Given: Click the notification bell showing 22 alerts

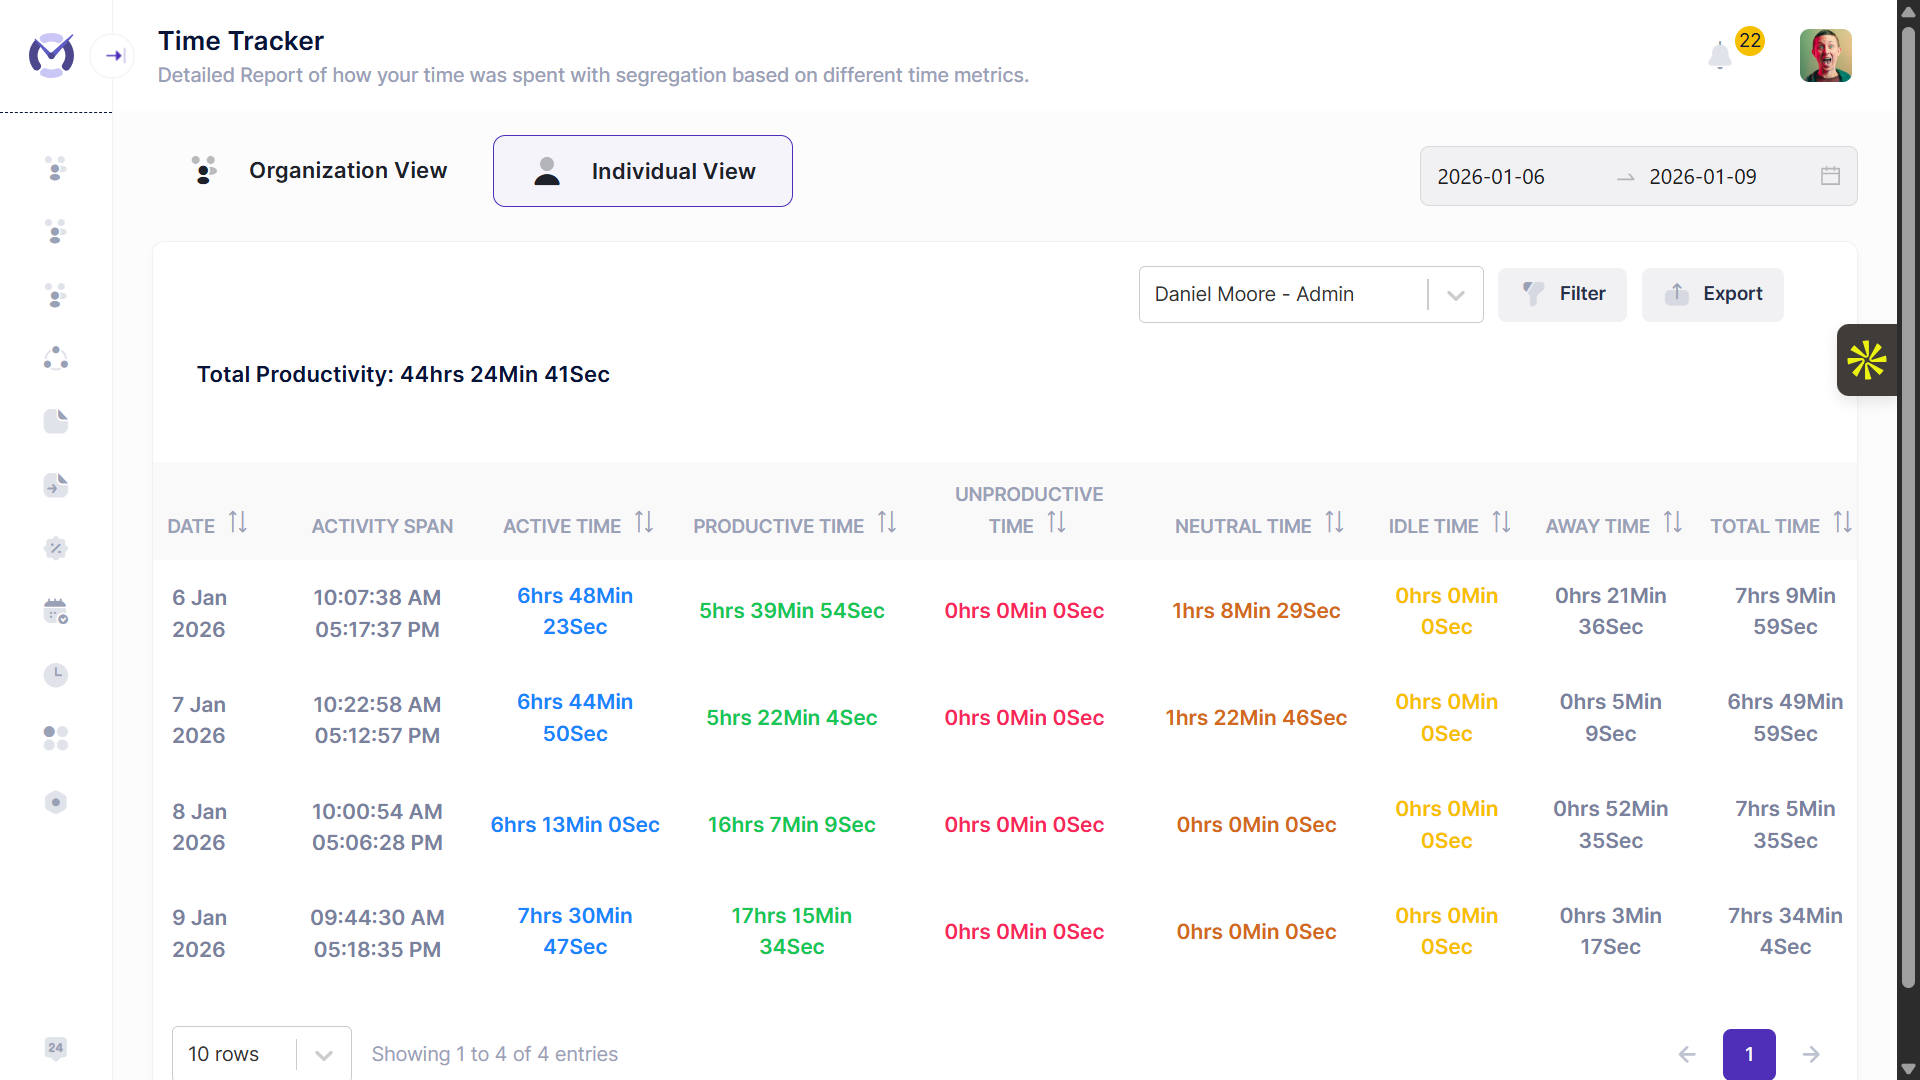Looking at the screenshot, I should pos(1719,55).
